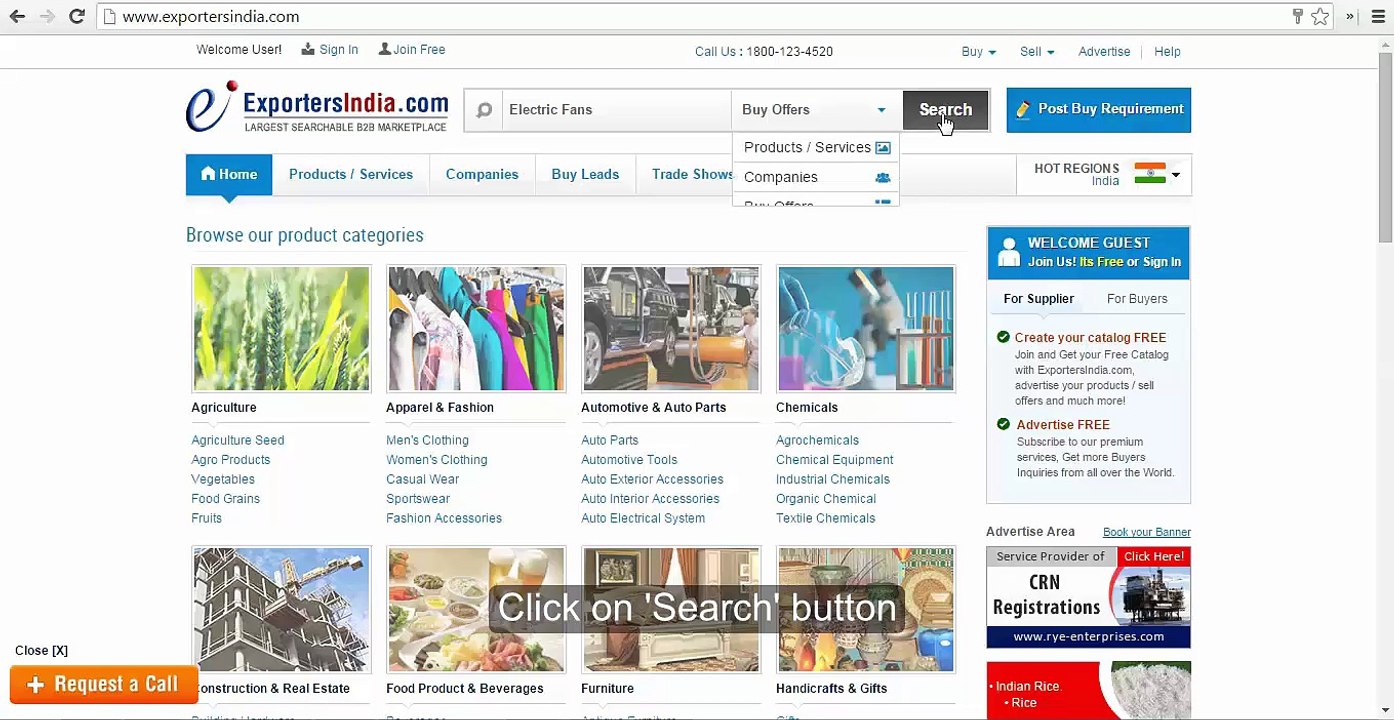Click the Search button
This screenshot has width=1394, height=720.
pyautogui.click(x=945, y=110)
